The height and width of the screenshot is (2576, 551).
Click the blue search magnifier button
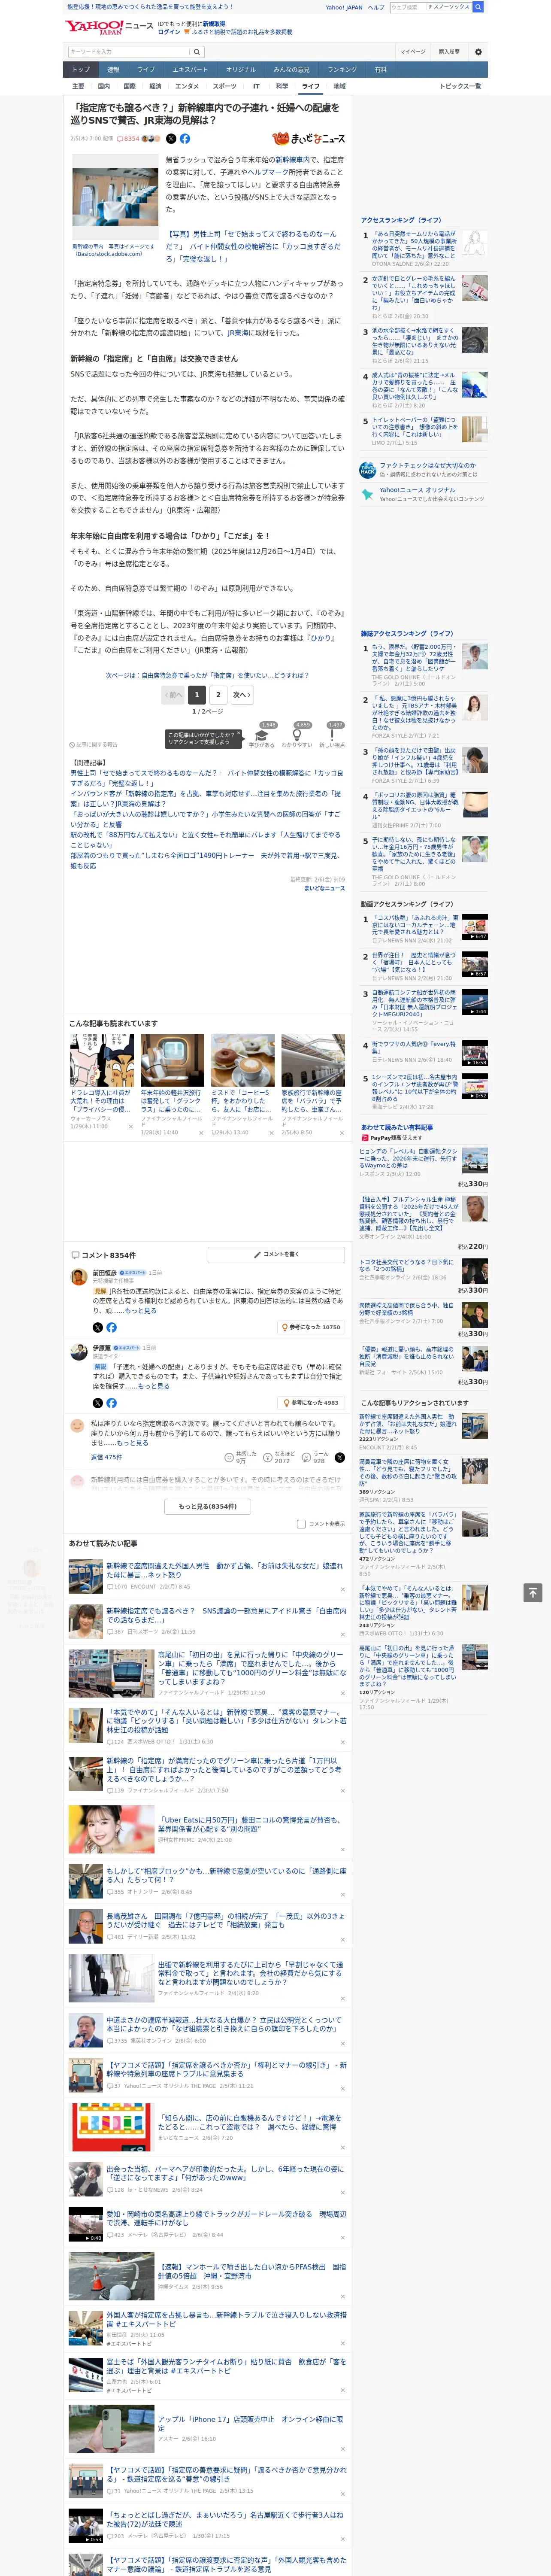[478, 7]
